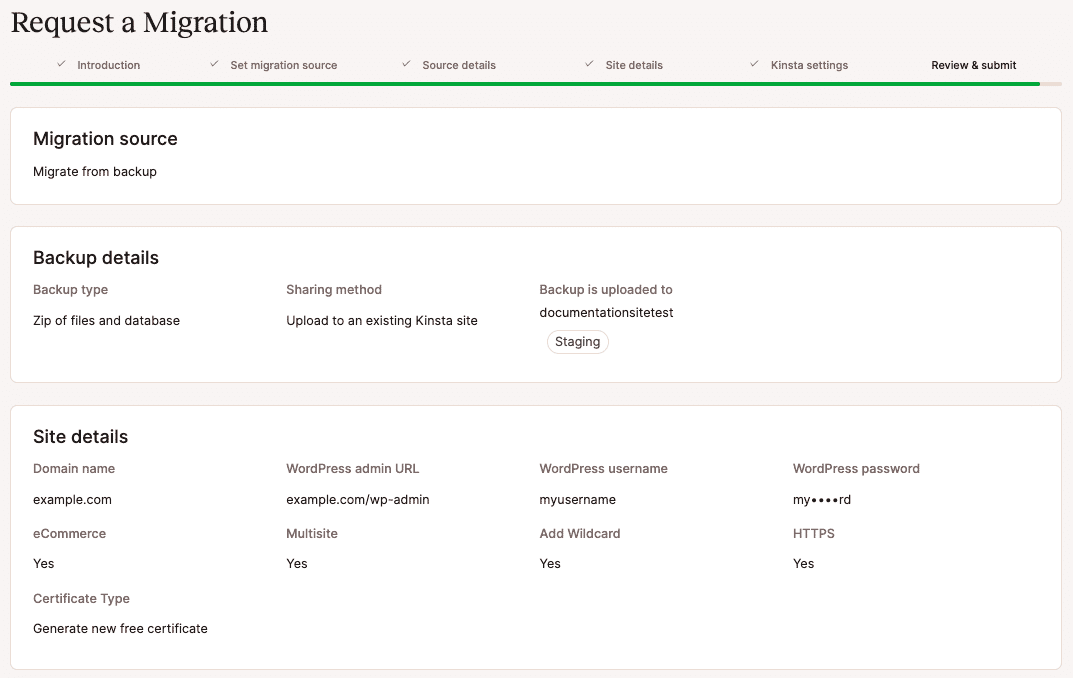This screenshot has width=1073, height=678.
Task: Click the green migration progress bar
Action: [x=525, y=84]
